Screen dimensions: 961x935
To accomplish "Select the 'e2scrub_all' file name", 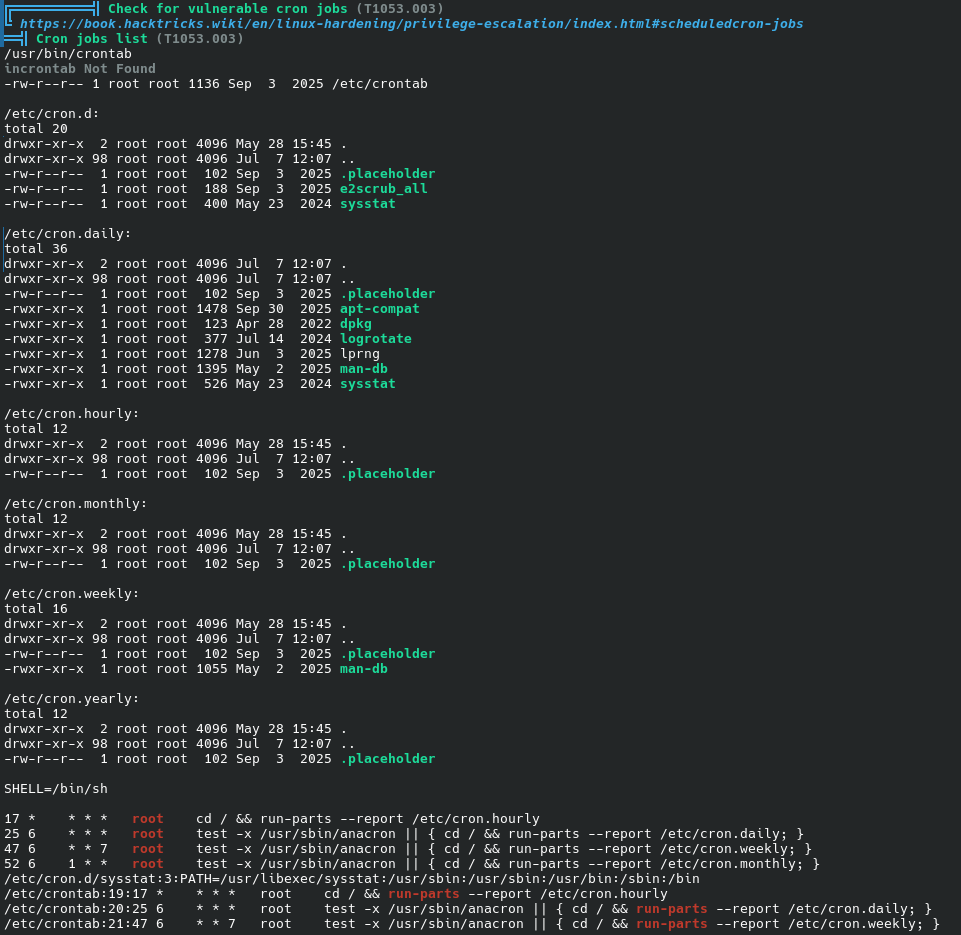I will click(384, 189).
